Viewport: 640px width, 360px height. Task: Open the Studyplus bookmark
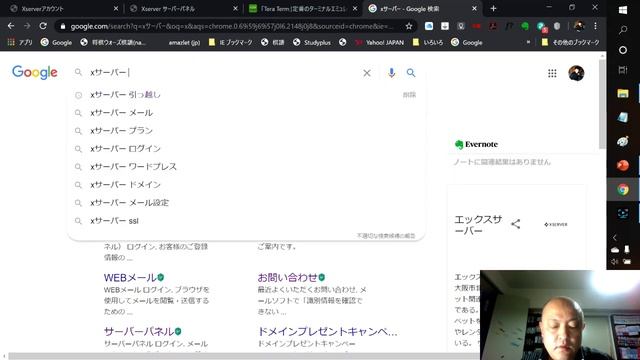point(312,42)
